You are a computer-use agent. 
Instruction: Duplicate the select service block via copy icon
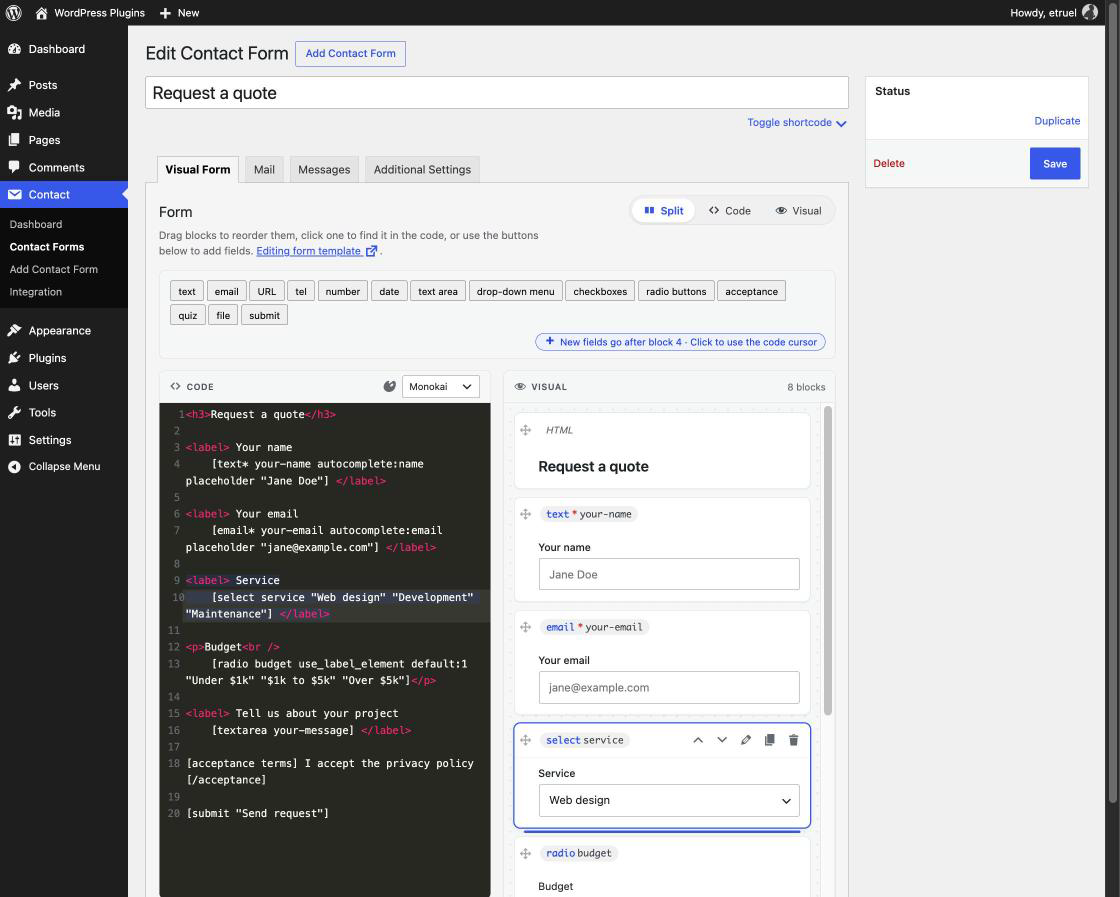click(769, 740)
